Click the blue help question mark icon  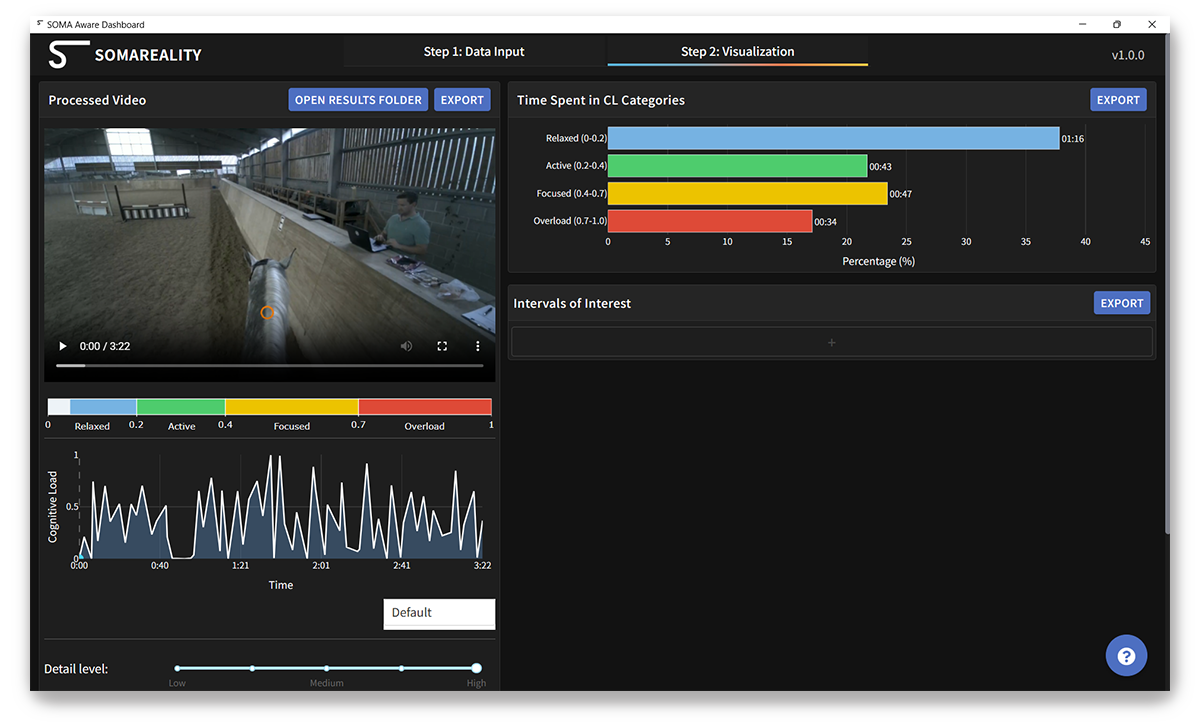[1126, 656]
